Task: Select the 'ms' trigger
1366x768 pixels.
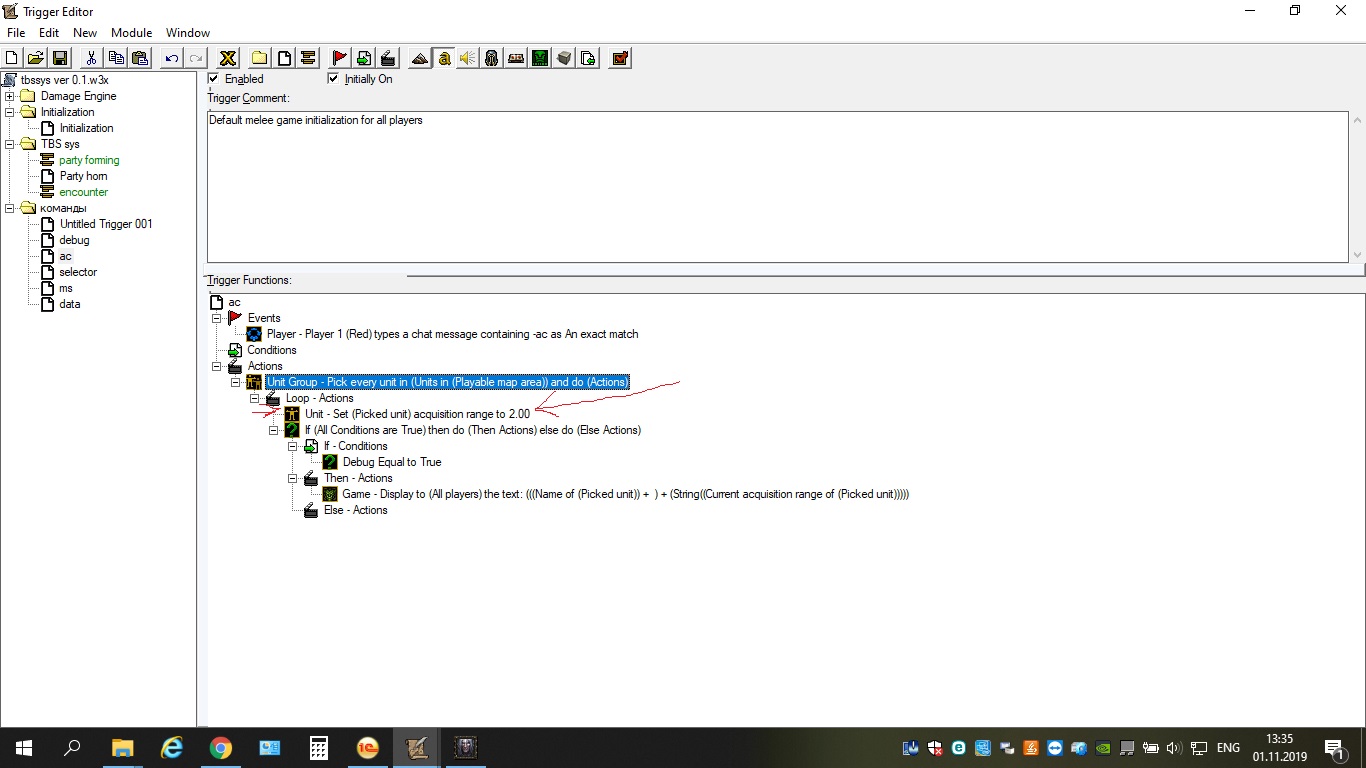Action: tap(66, 288)
